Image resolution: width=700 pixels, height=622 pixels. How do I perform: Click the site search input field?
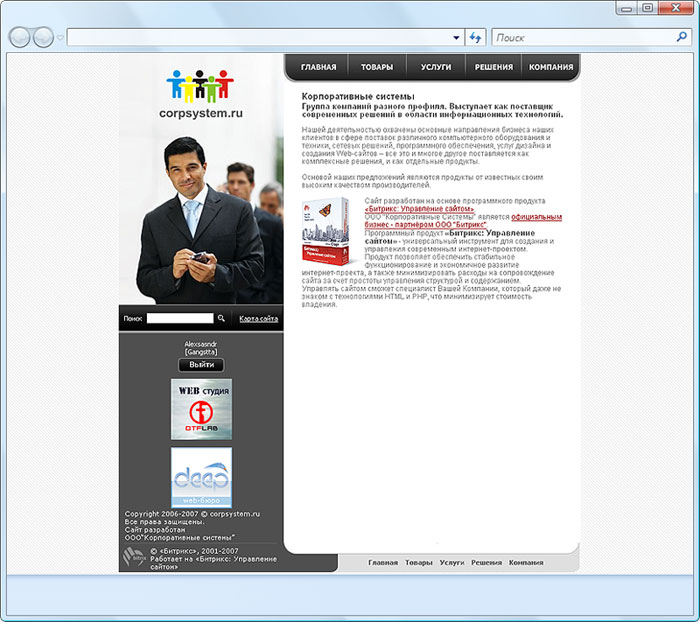180,318
